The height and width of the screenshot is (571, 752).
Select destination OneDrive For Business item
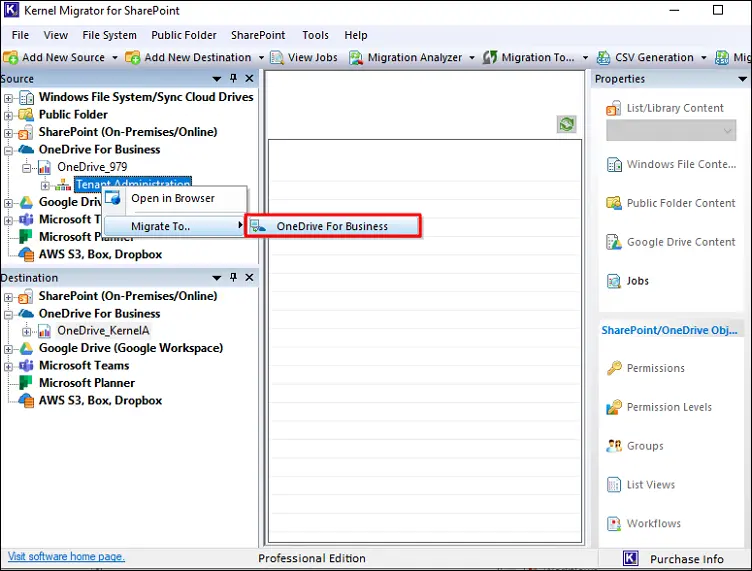(99, 314)
